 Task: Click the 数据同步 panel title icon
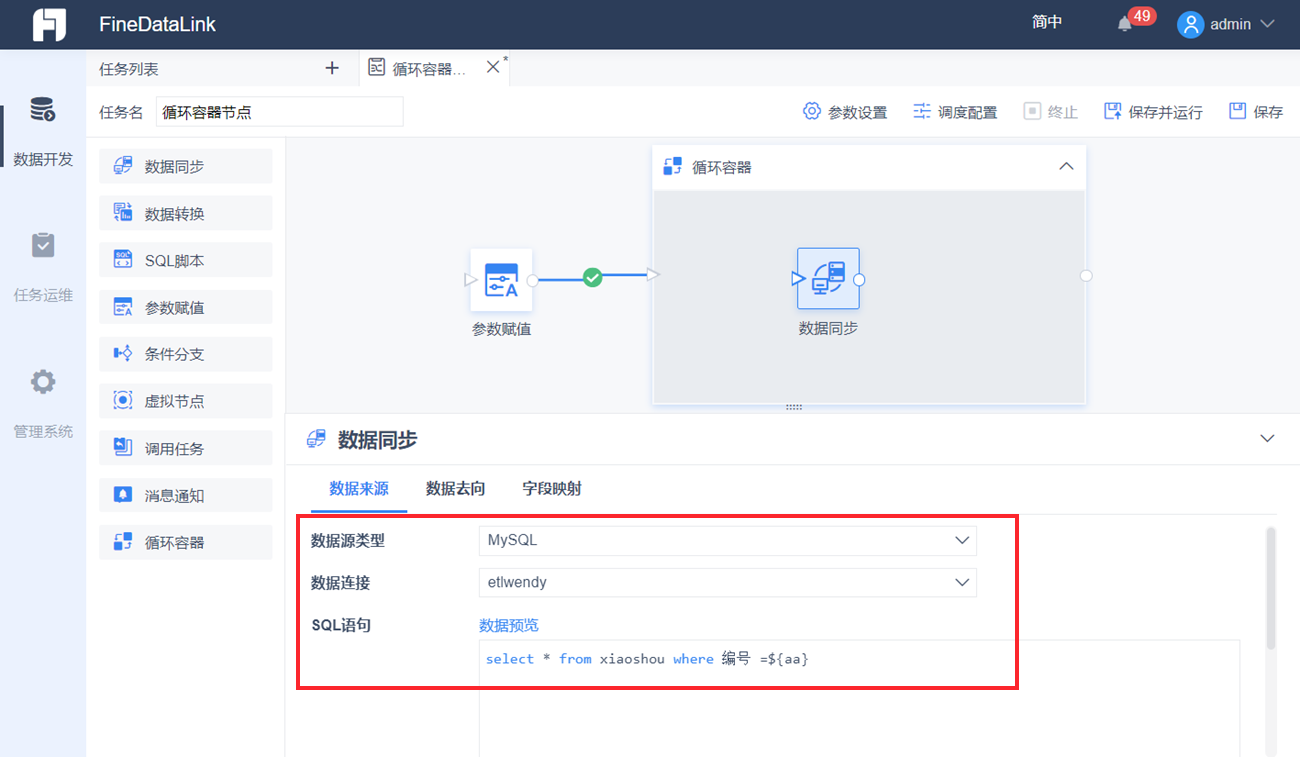click(x=317, y=439)
